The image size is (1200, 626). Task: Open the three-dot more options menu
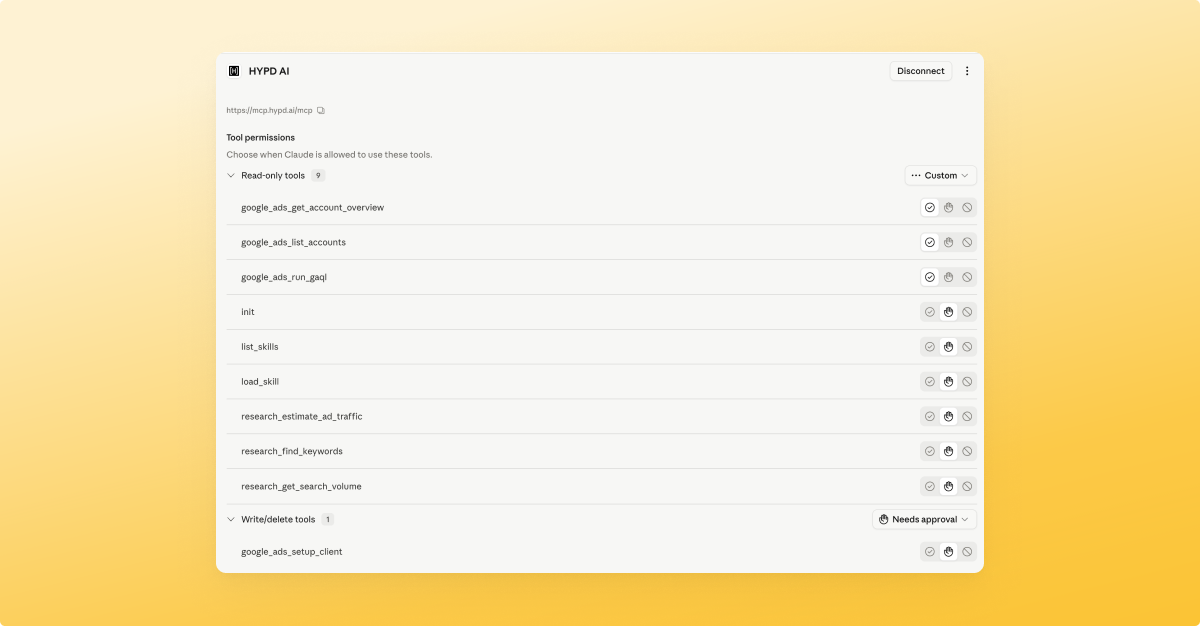tap(967, 71)
